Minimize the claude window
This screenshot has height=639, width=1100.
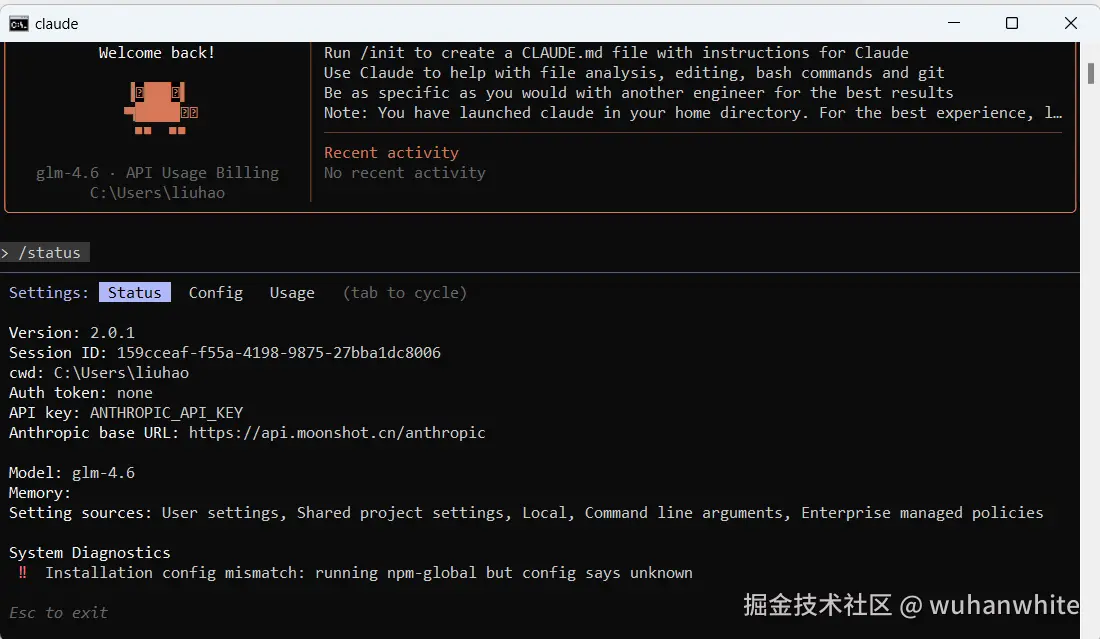[953, 23]
